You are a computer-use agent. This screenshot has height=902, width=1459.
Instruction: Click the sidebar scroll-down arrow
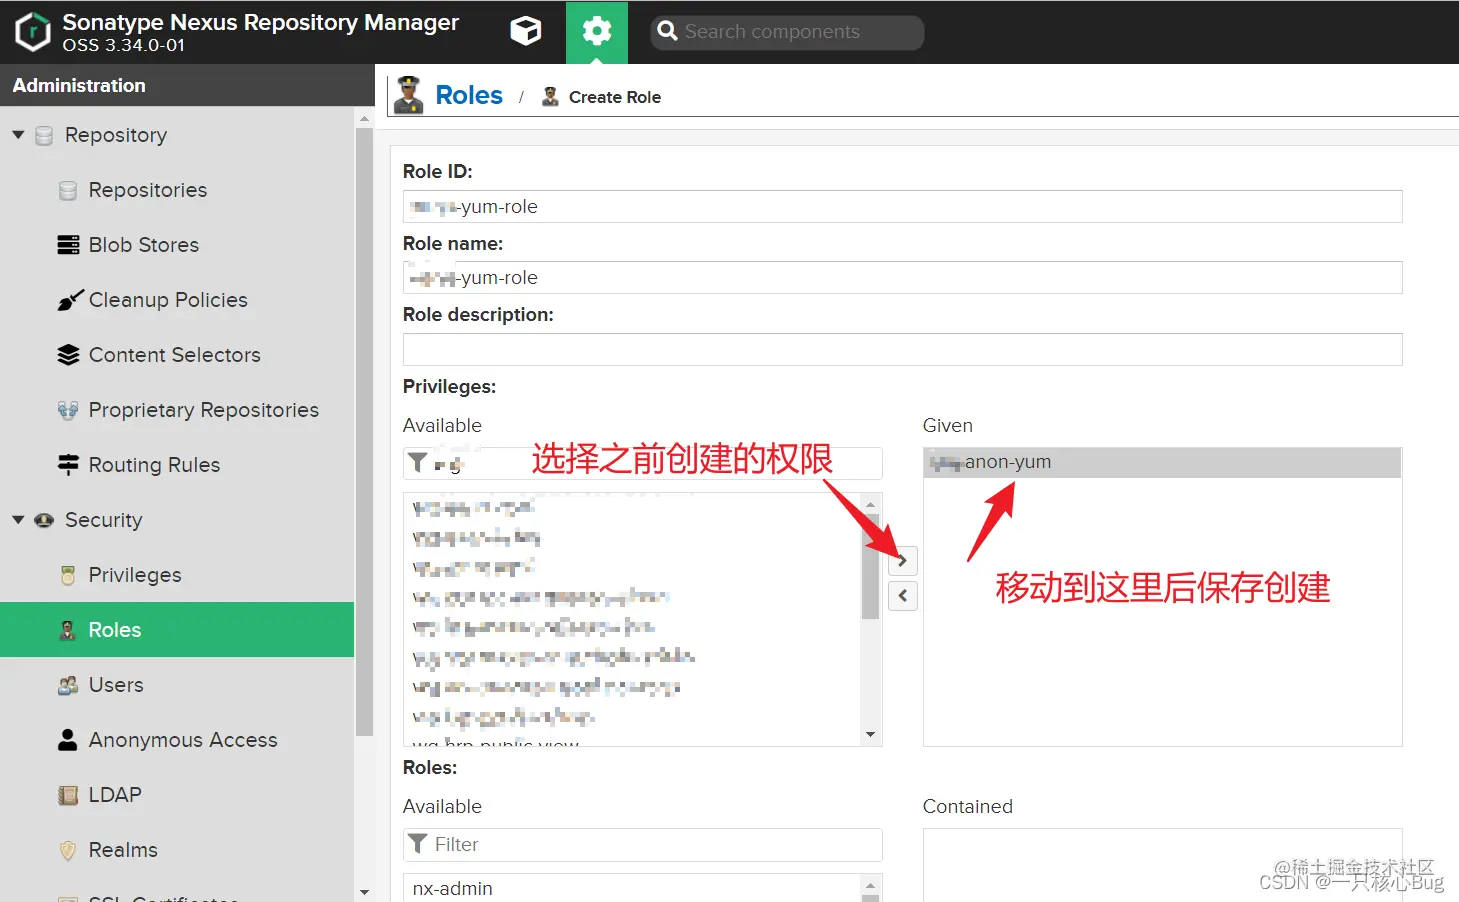coord(364,892)
